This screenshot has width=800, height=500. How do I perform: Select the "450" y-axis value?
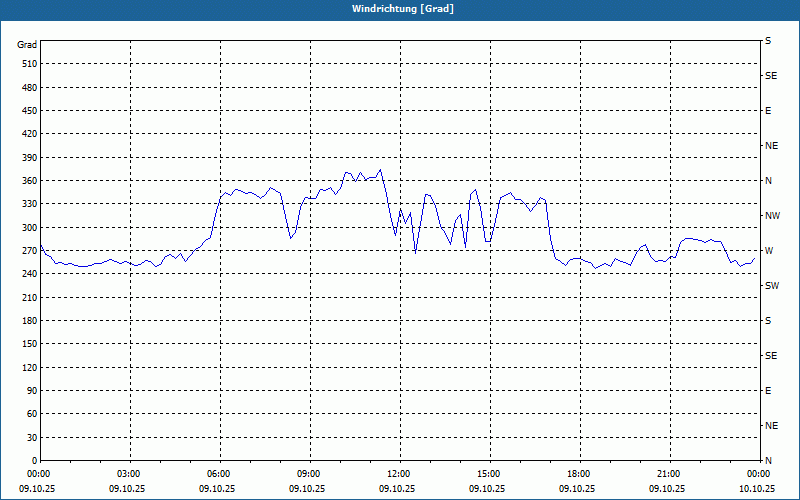point(30,111)
